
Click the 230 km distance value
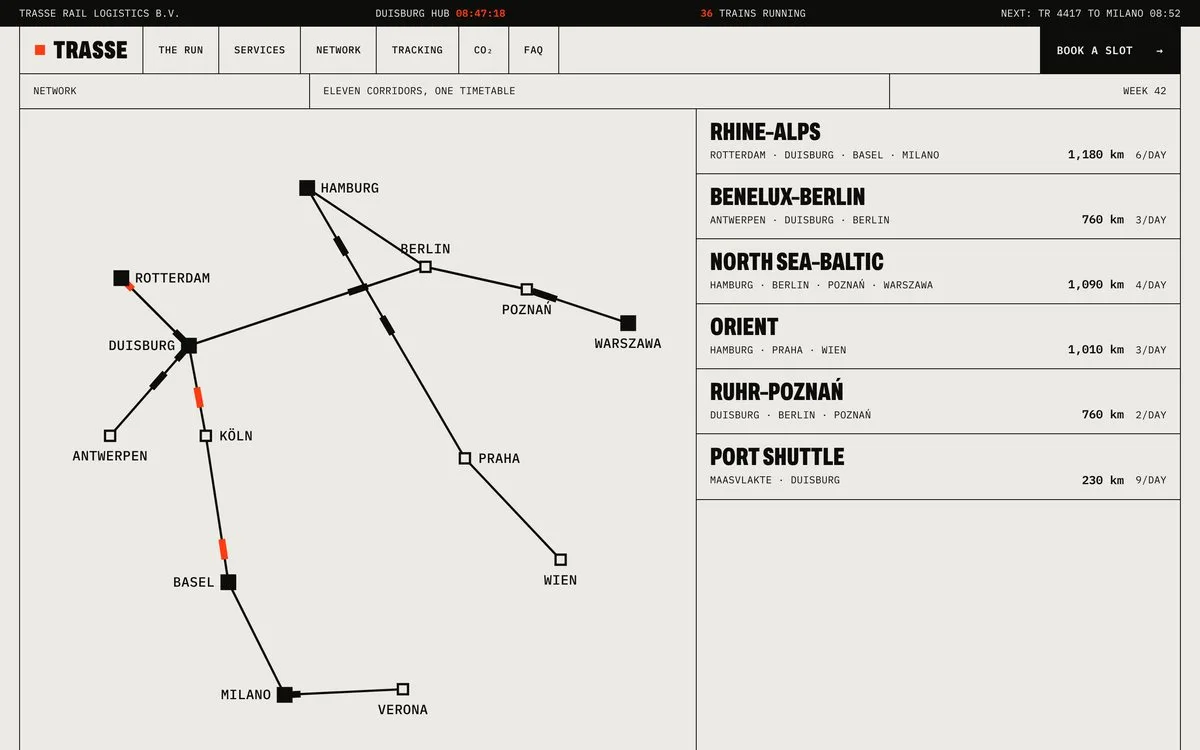click(1103, 480)
